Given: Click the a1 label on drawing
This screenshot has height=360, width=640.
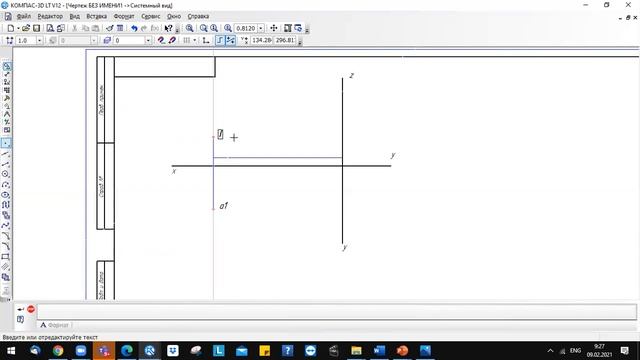Looking at the screenshot, I should tap(224, 206).
